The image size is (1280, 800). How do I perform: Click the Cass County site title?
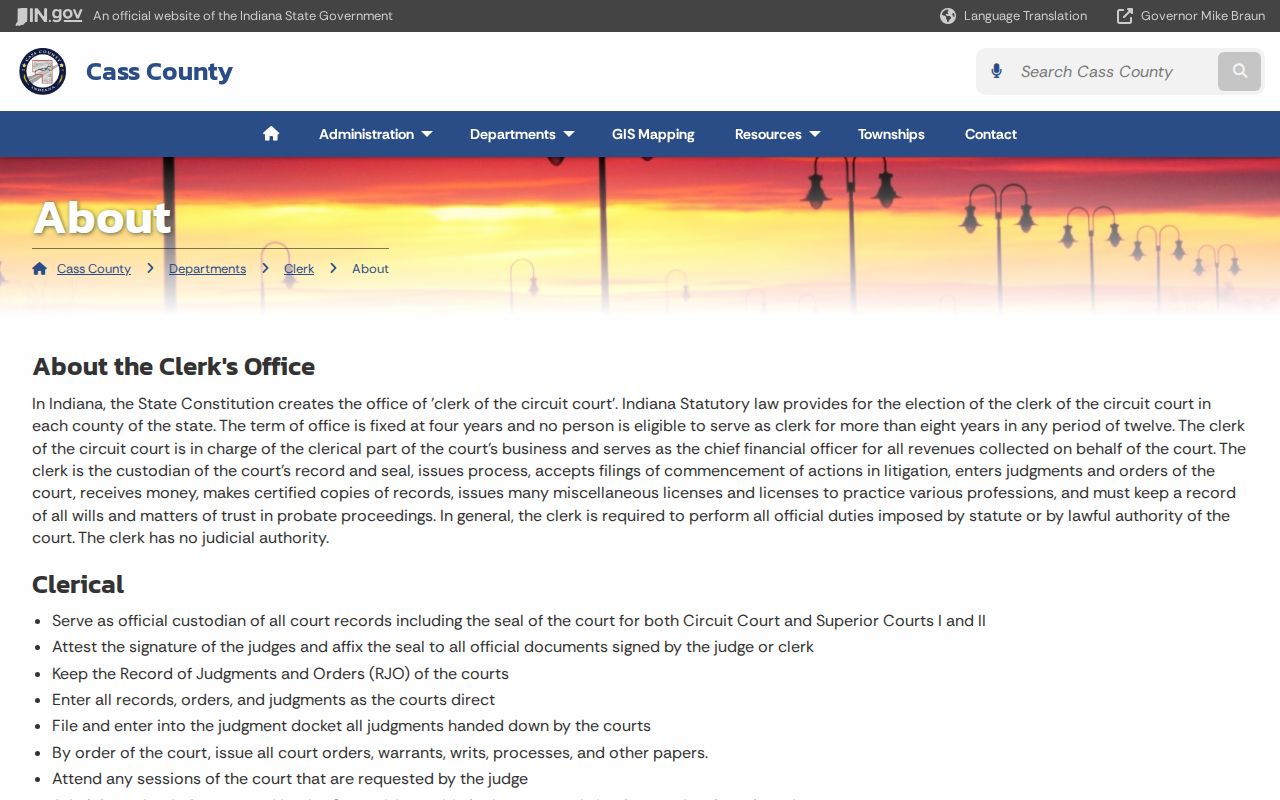[x=159, y=72]
